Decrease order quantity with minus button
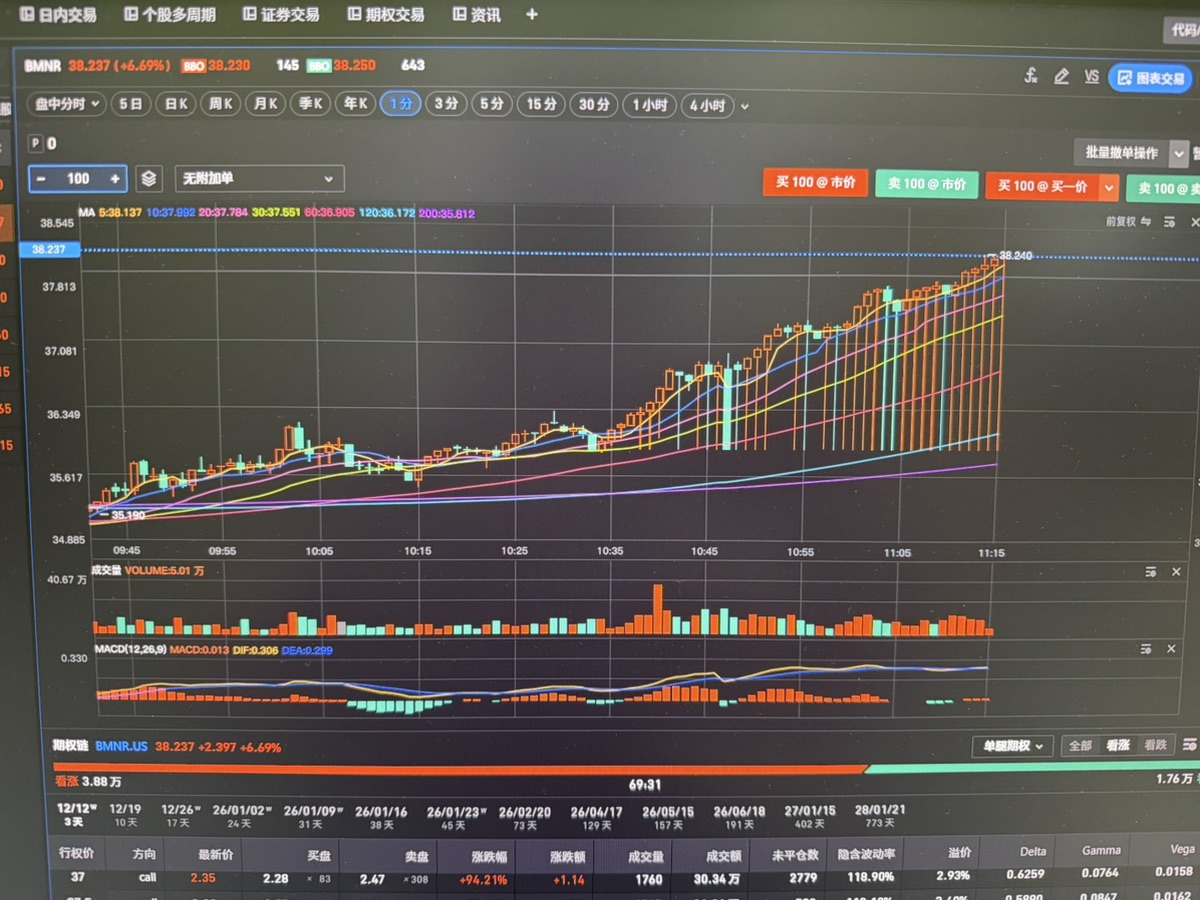1200x900 pixels. [x=41, y=179]
